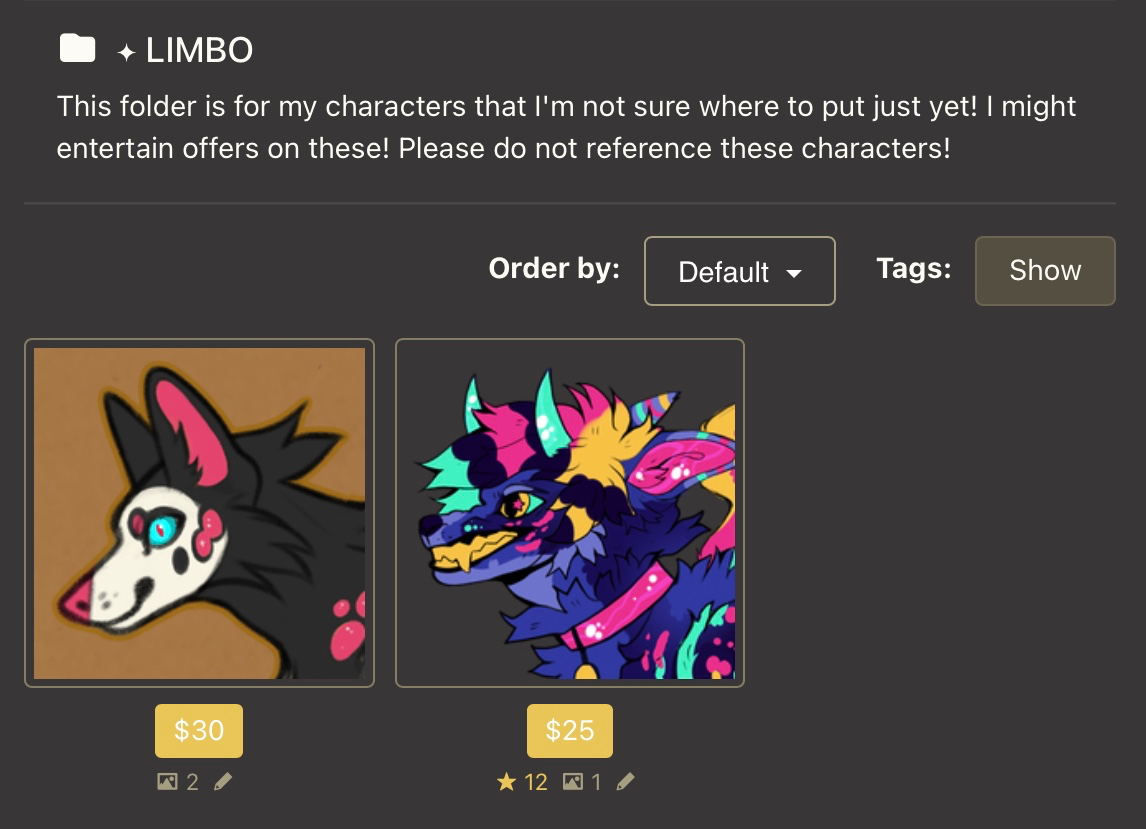Open the Order by Default dropdown

tap(739, 271)
